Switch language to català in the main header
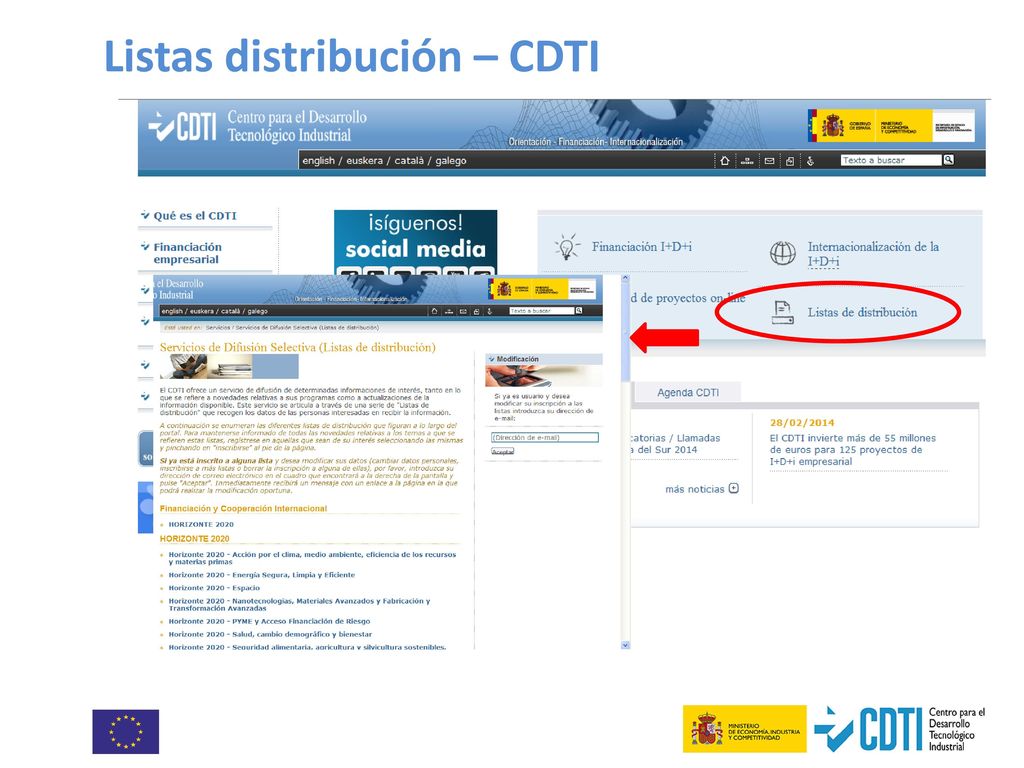The height and width of the screenshot is (768, 1024). [x=409, y=161]
